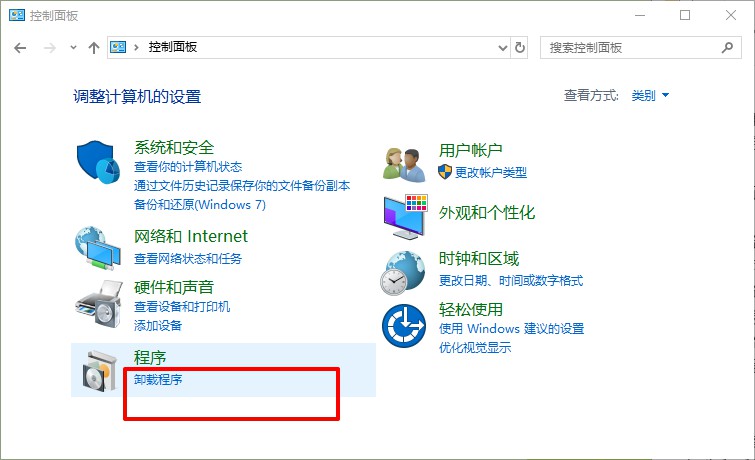Click the Clock and Region icon

pos(405,270)
